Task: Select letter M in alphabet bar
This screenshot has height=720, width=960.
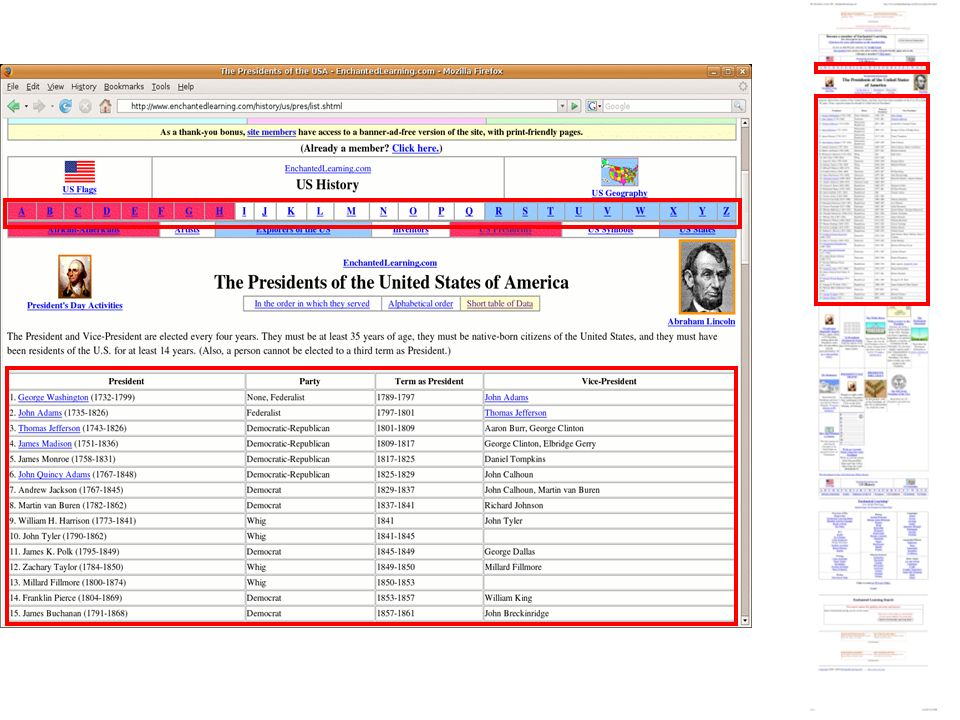Action: [x=351, y=211]
